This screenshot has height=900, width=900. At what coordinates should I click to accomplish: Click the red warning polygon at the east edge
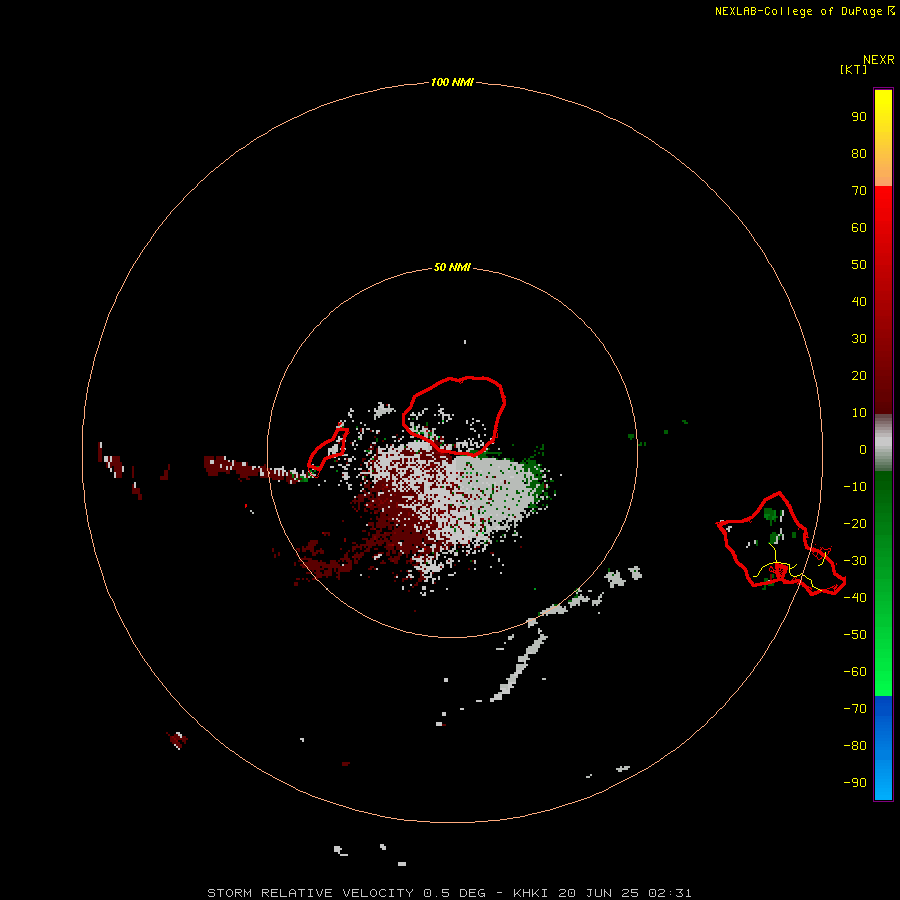(781, 544)
